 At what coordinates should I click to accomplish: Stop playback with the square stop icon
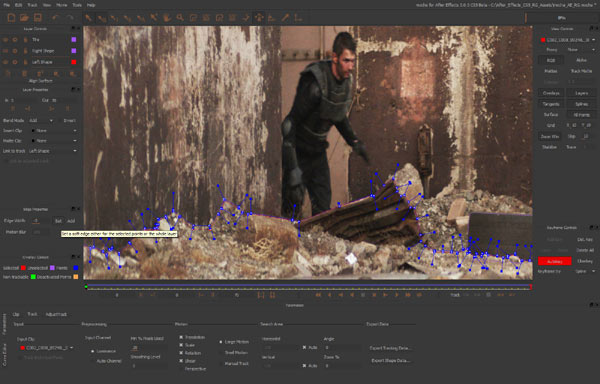(x=363, y=295)
